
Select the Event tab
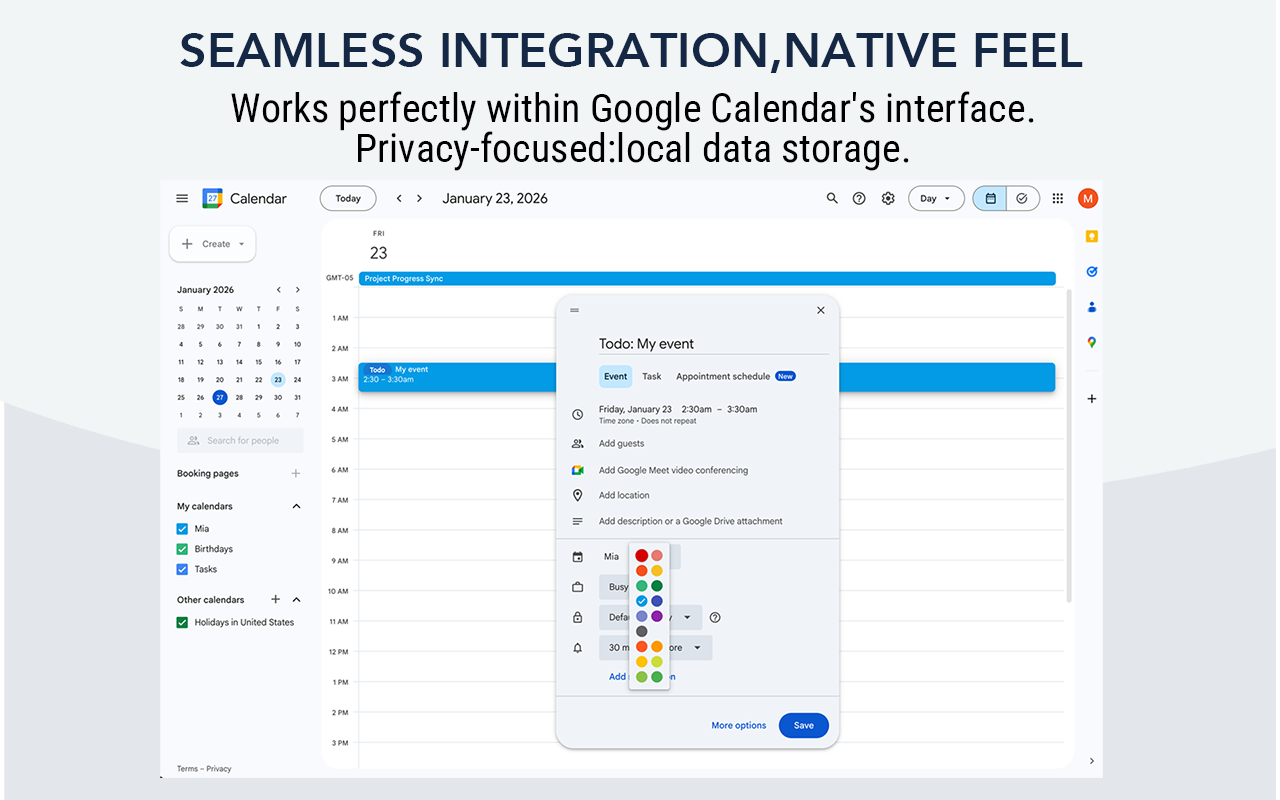tap(616, 377)
